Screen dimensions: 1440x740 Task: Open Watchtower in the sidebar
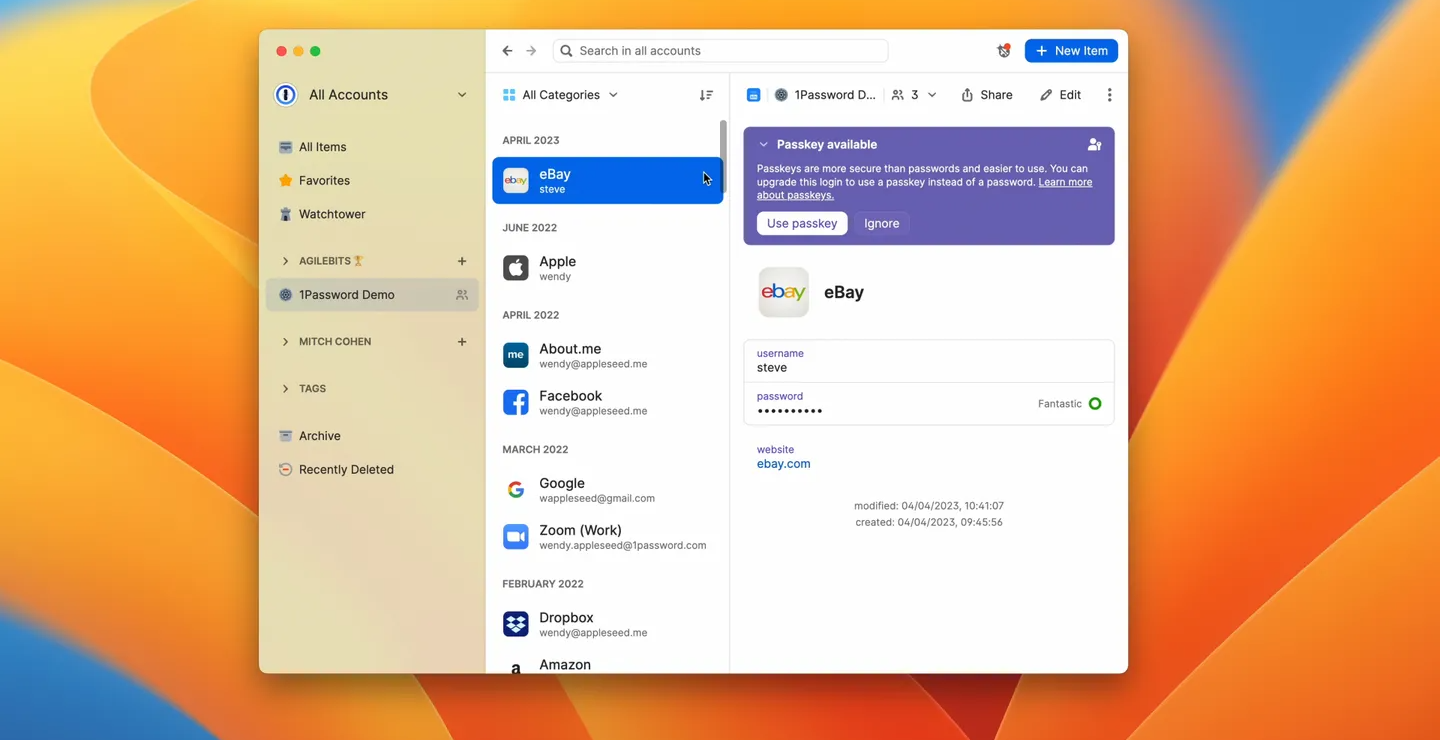click(x=372, y=214)
